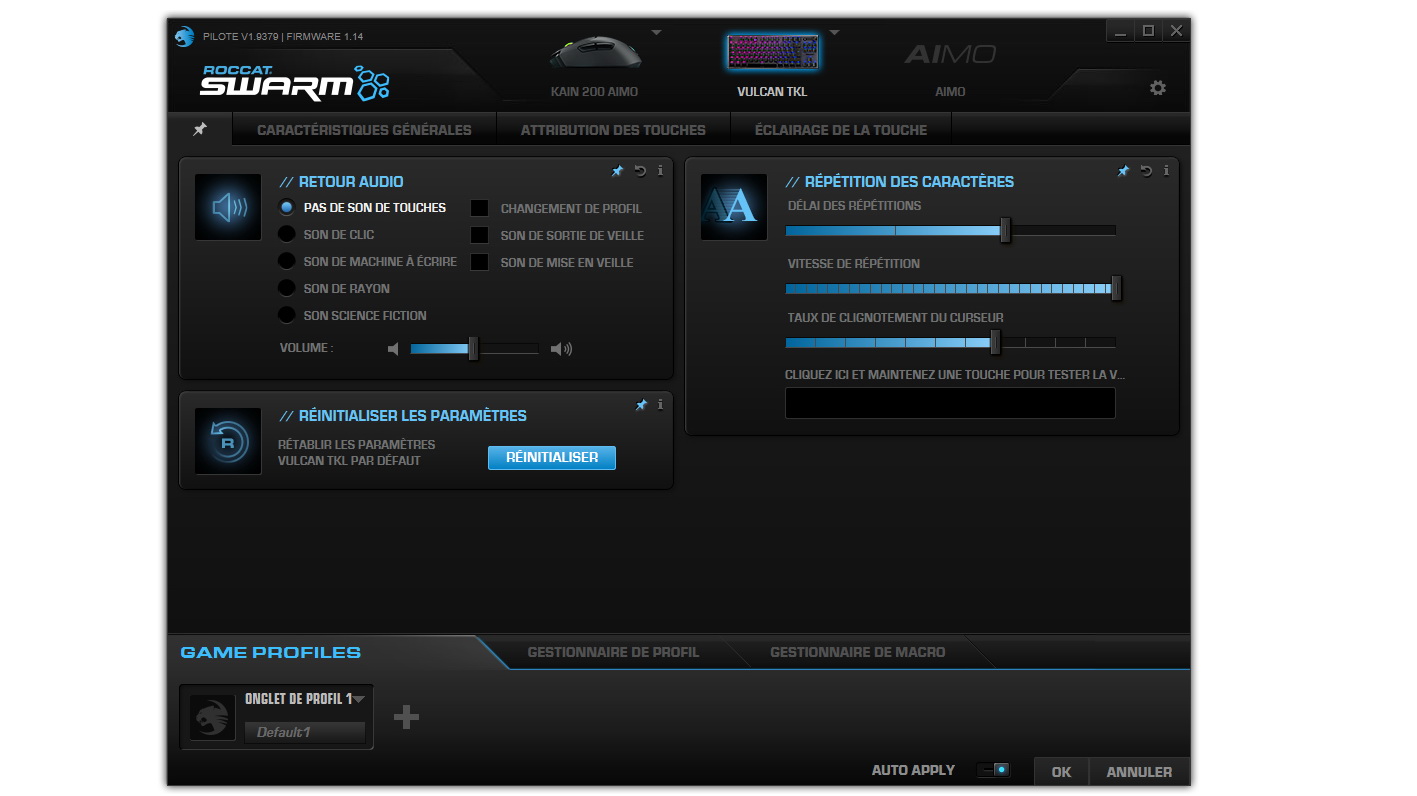Click the key test input field
1417x796 pixels.
pos(950,403)
